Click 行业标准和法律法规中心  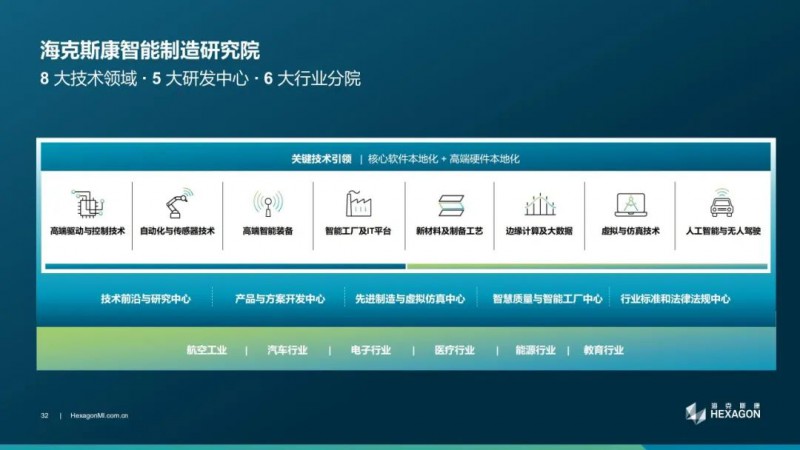click(676, 299)
